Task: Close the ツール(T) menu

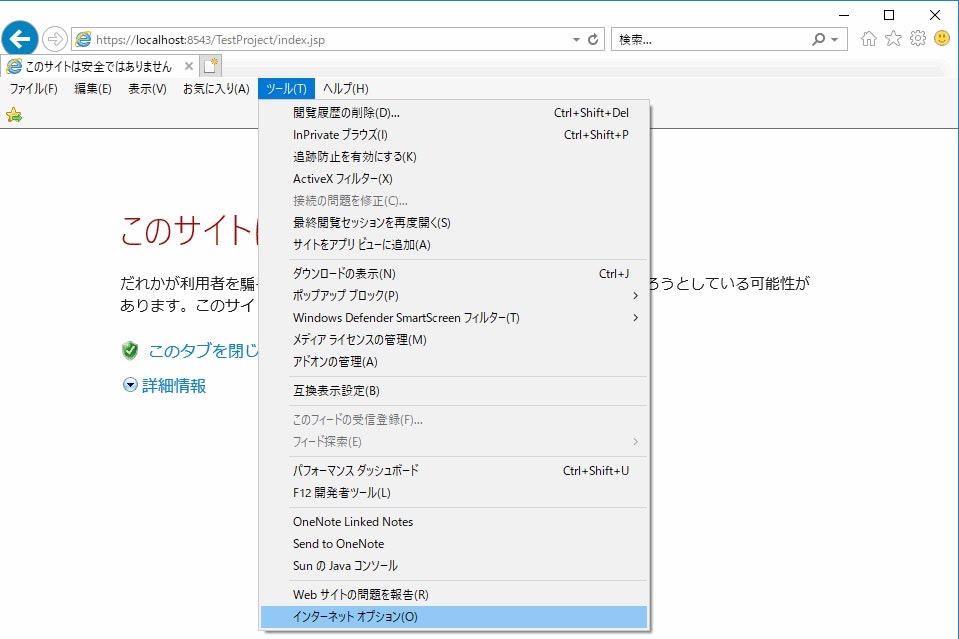Action: pyautogui.click(x=286, y=89)
